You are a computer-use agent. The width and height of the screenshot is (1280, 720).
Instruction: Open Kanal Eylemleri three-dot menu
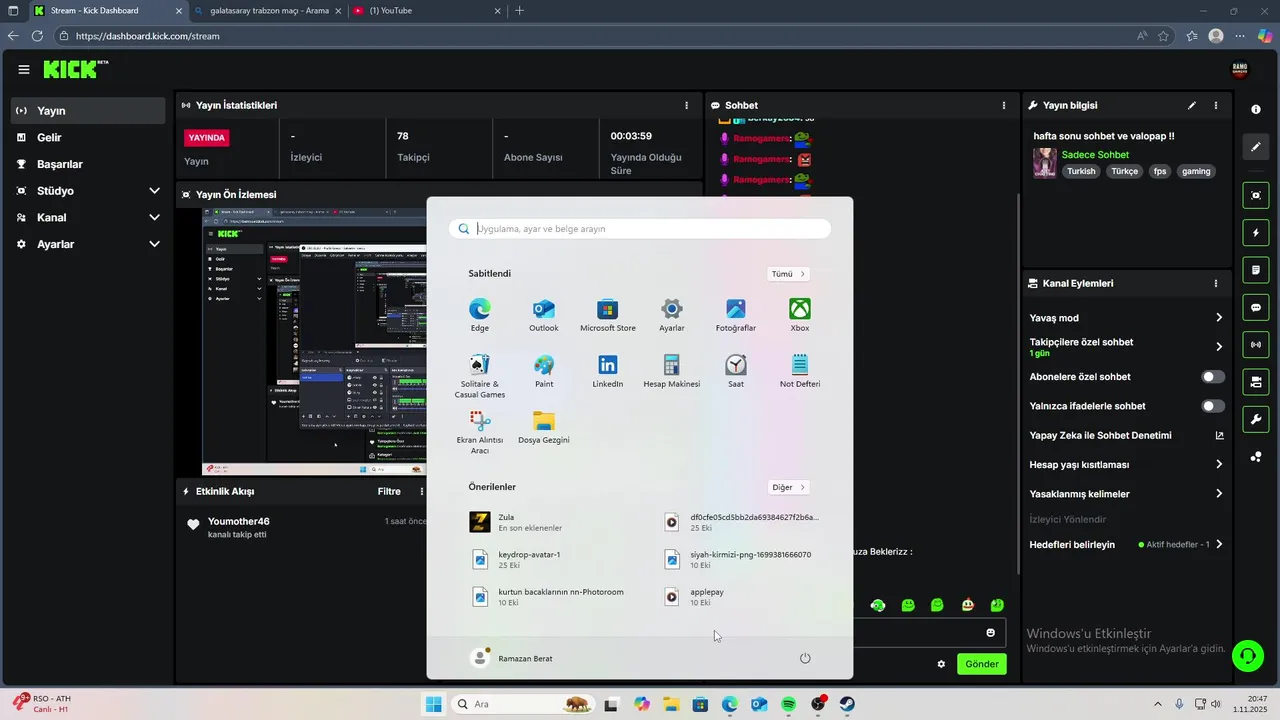pos(1216,284)
